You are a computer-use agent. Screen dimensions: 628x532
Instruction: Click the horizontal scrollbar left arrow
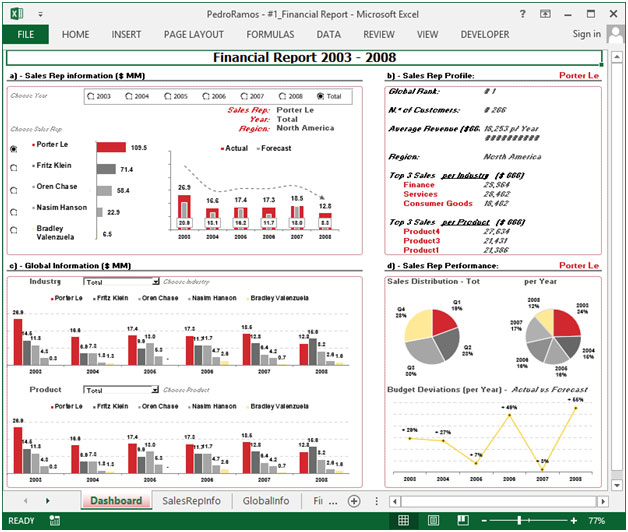[395, 501]
